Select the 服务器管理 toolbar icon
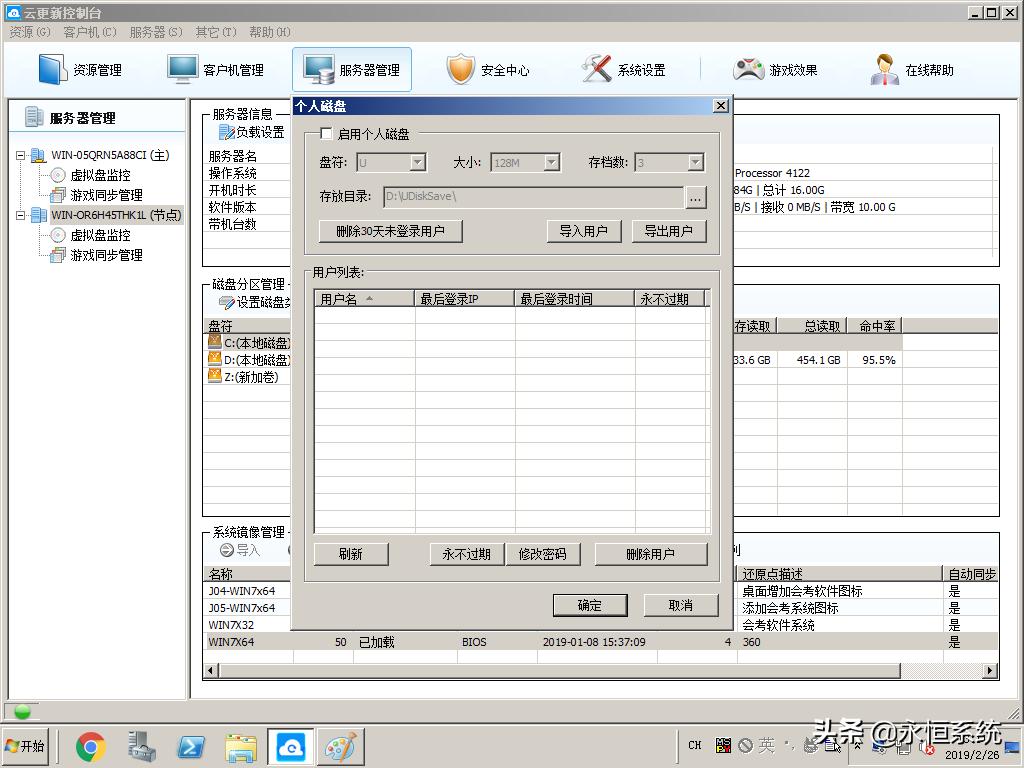 coord(350,70)
